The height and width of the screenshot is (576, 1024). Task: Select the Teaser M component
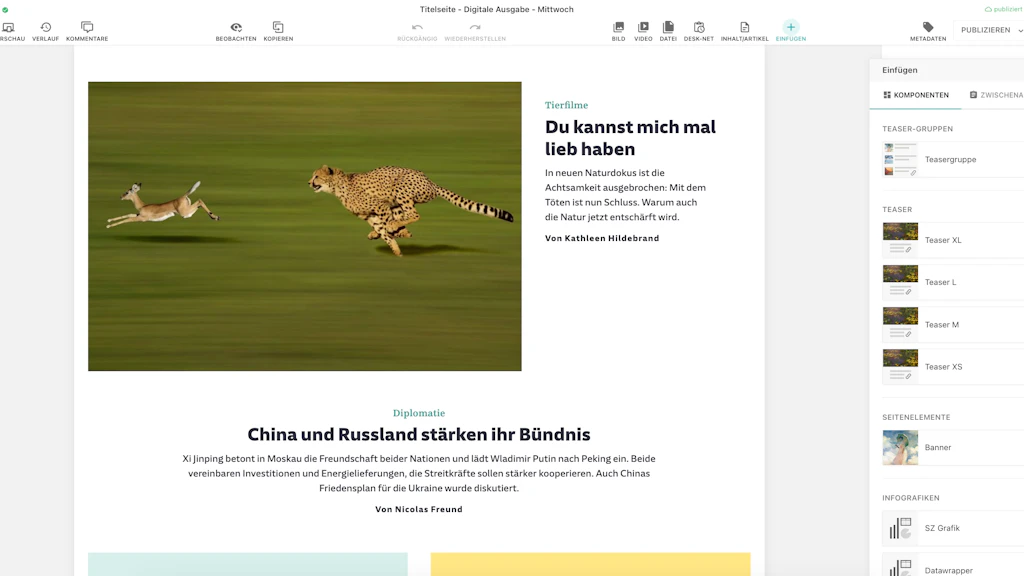click(x=953, y=325)
